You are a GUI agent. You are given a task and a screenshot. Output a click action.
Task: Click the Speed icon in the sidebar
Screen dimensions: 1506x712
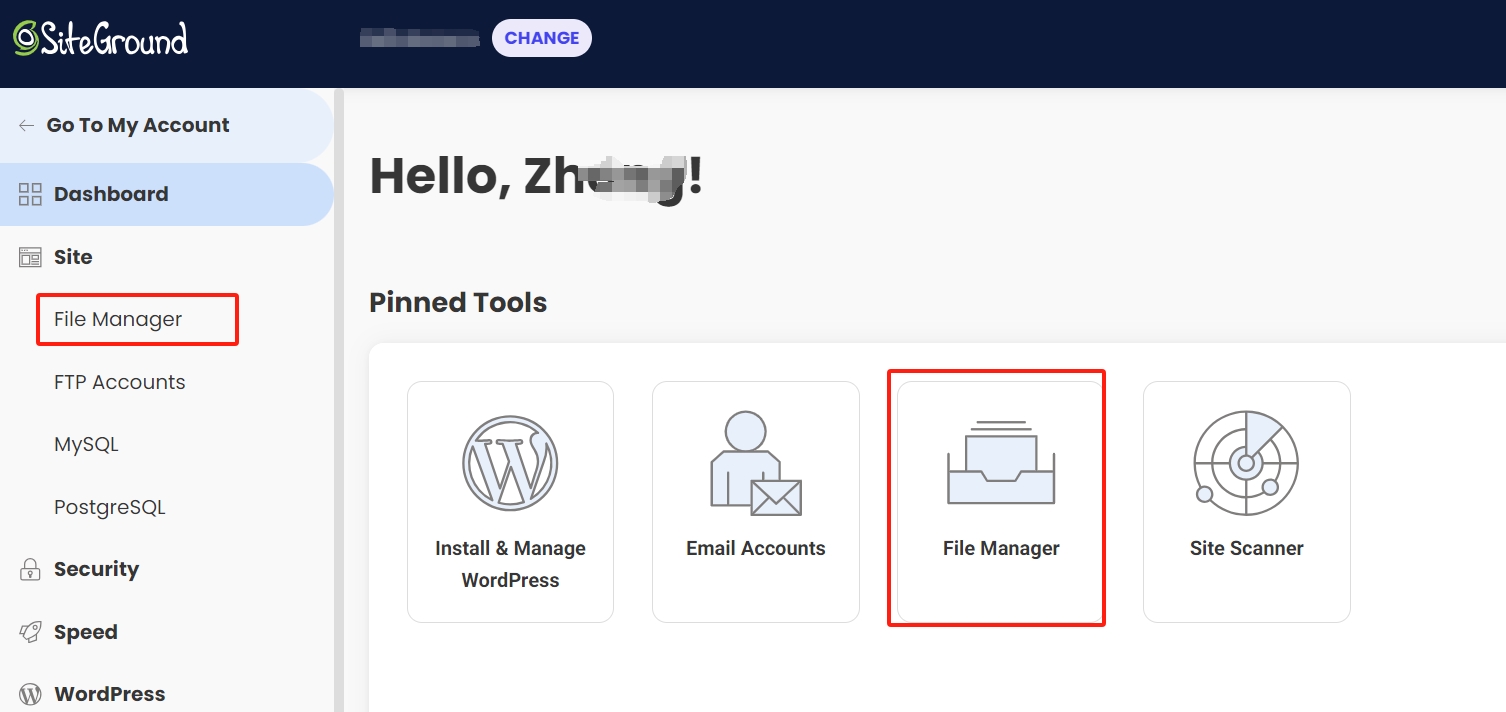(x=28, y=631)
